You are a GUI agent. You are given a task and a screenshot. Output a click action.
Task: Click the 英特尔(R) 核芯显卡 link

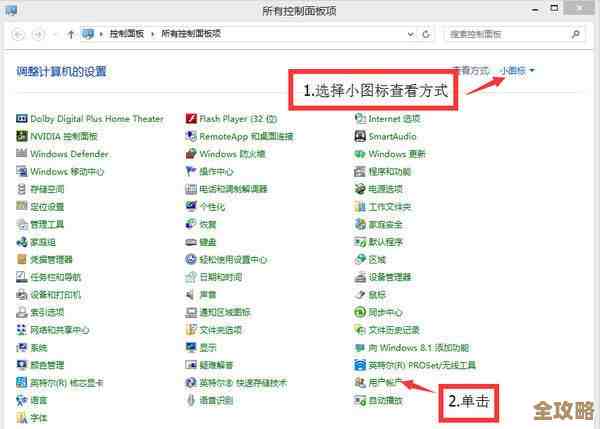click(x=67, y=383)
